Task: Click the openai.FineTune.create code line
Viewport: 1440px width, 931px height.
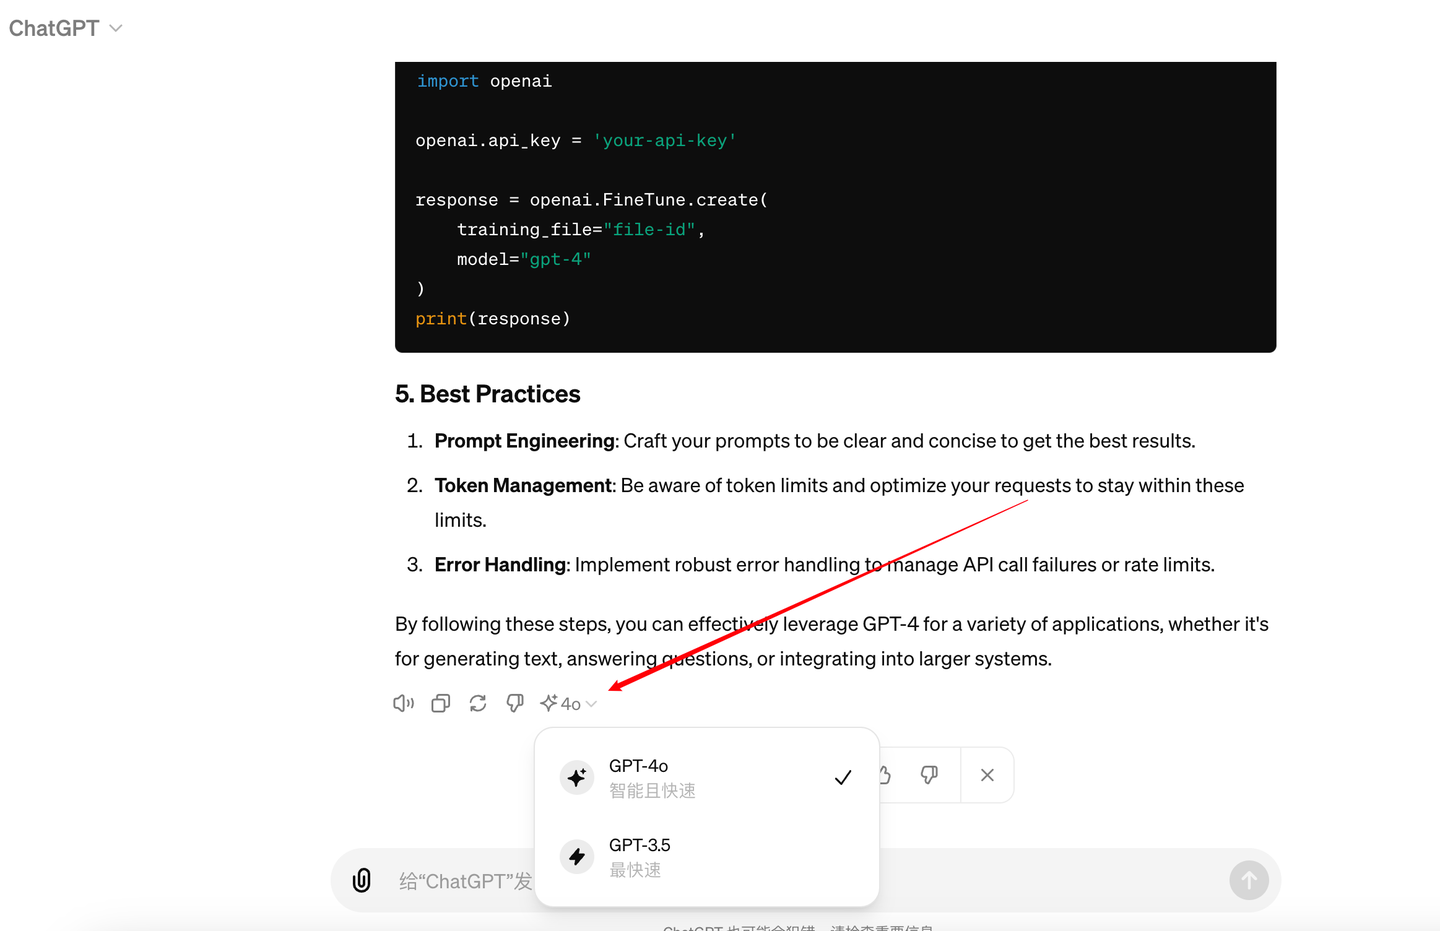Action: 591,200
